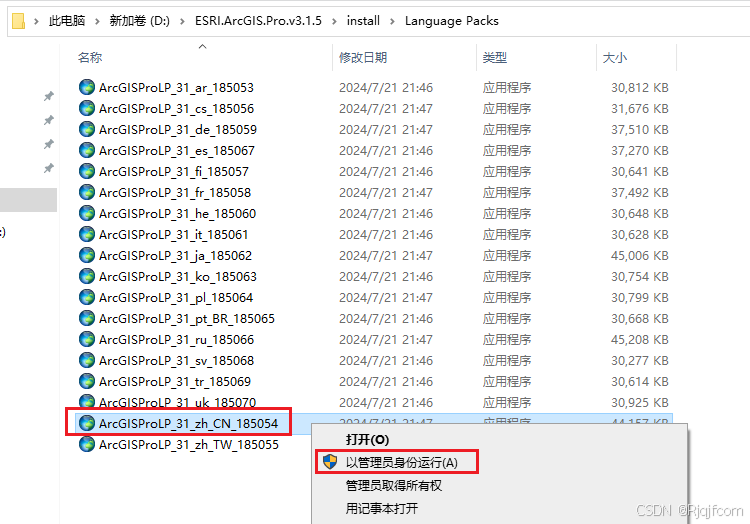The image size is (750, 524).
Task: Go to install breadcrumb folder
Action: point(363,21)
